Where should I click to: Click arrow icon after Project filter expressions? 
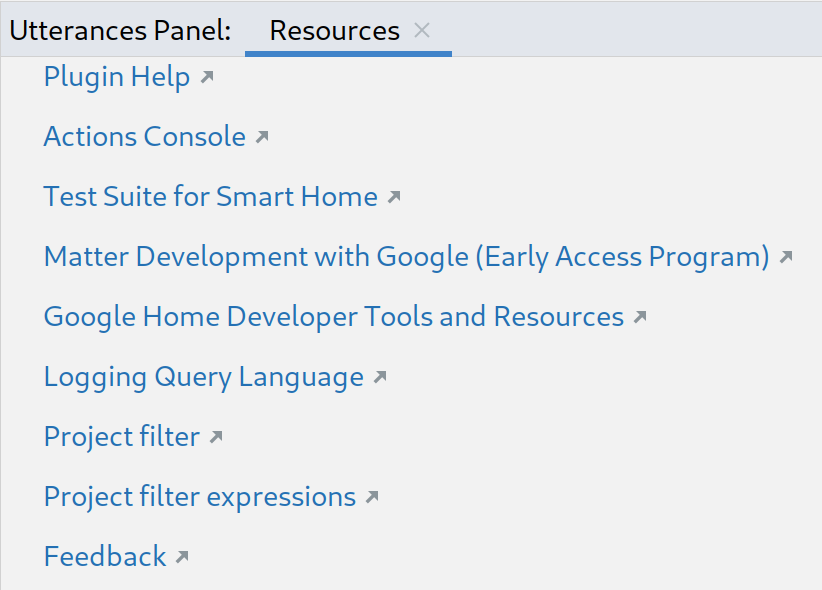coord(372,497)
